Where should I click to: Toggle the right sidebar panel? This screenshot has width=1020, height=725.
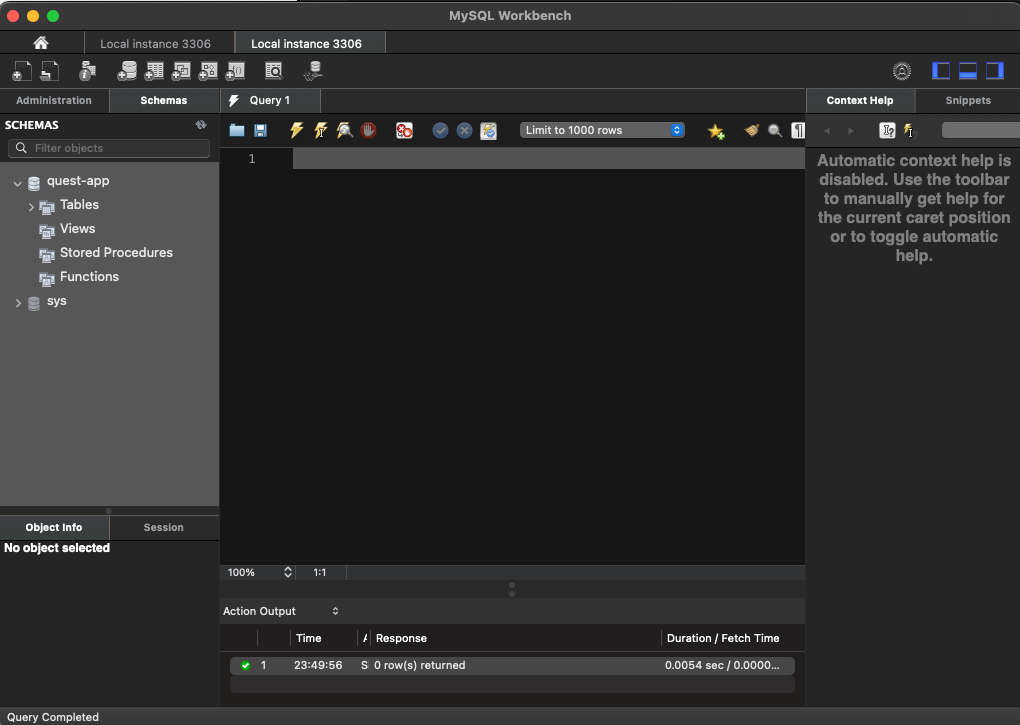click(x=995, y=71)
